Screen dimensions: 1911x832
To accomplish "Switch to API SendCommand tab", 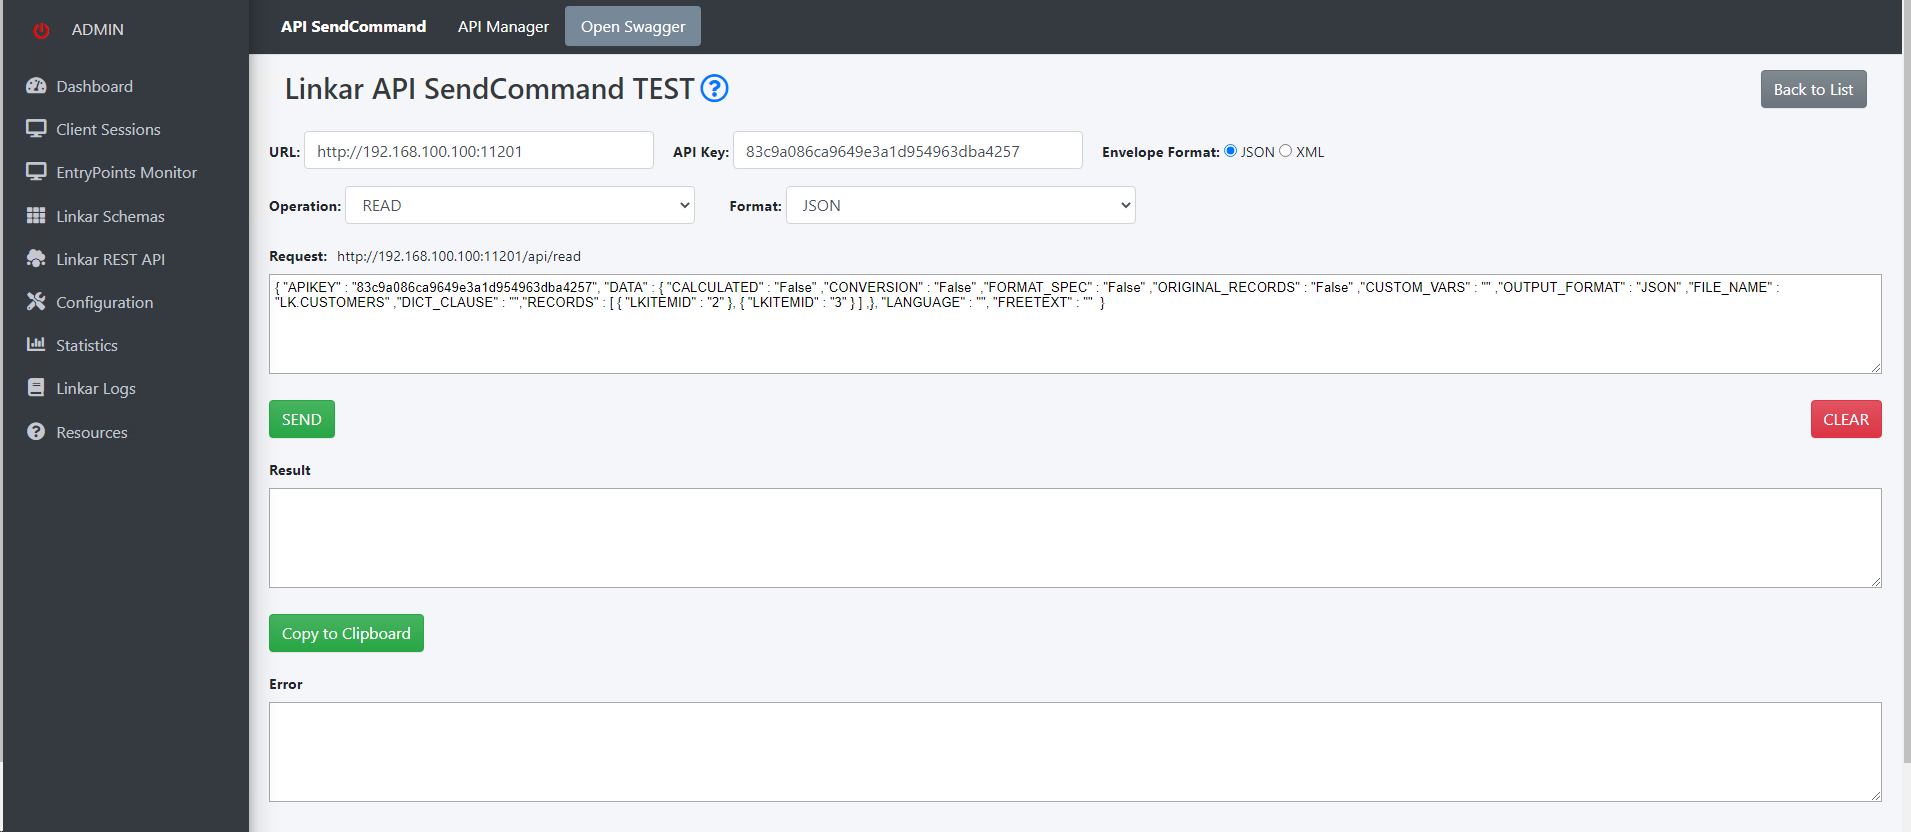I will click(353, 27).
